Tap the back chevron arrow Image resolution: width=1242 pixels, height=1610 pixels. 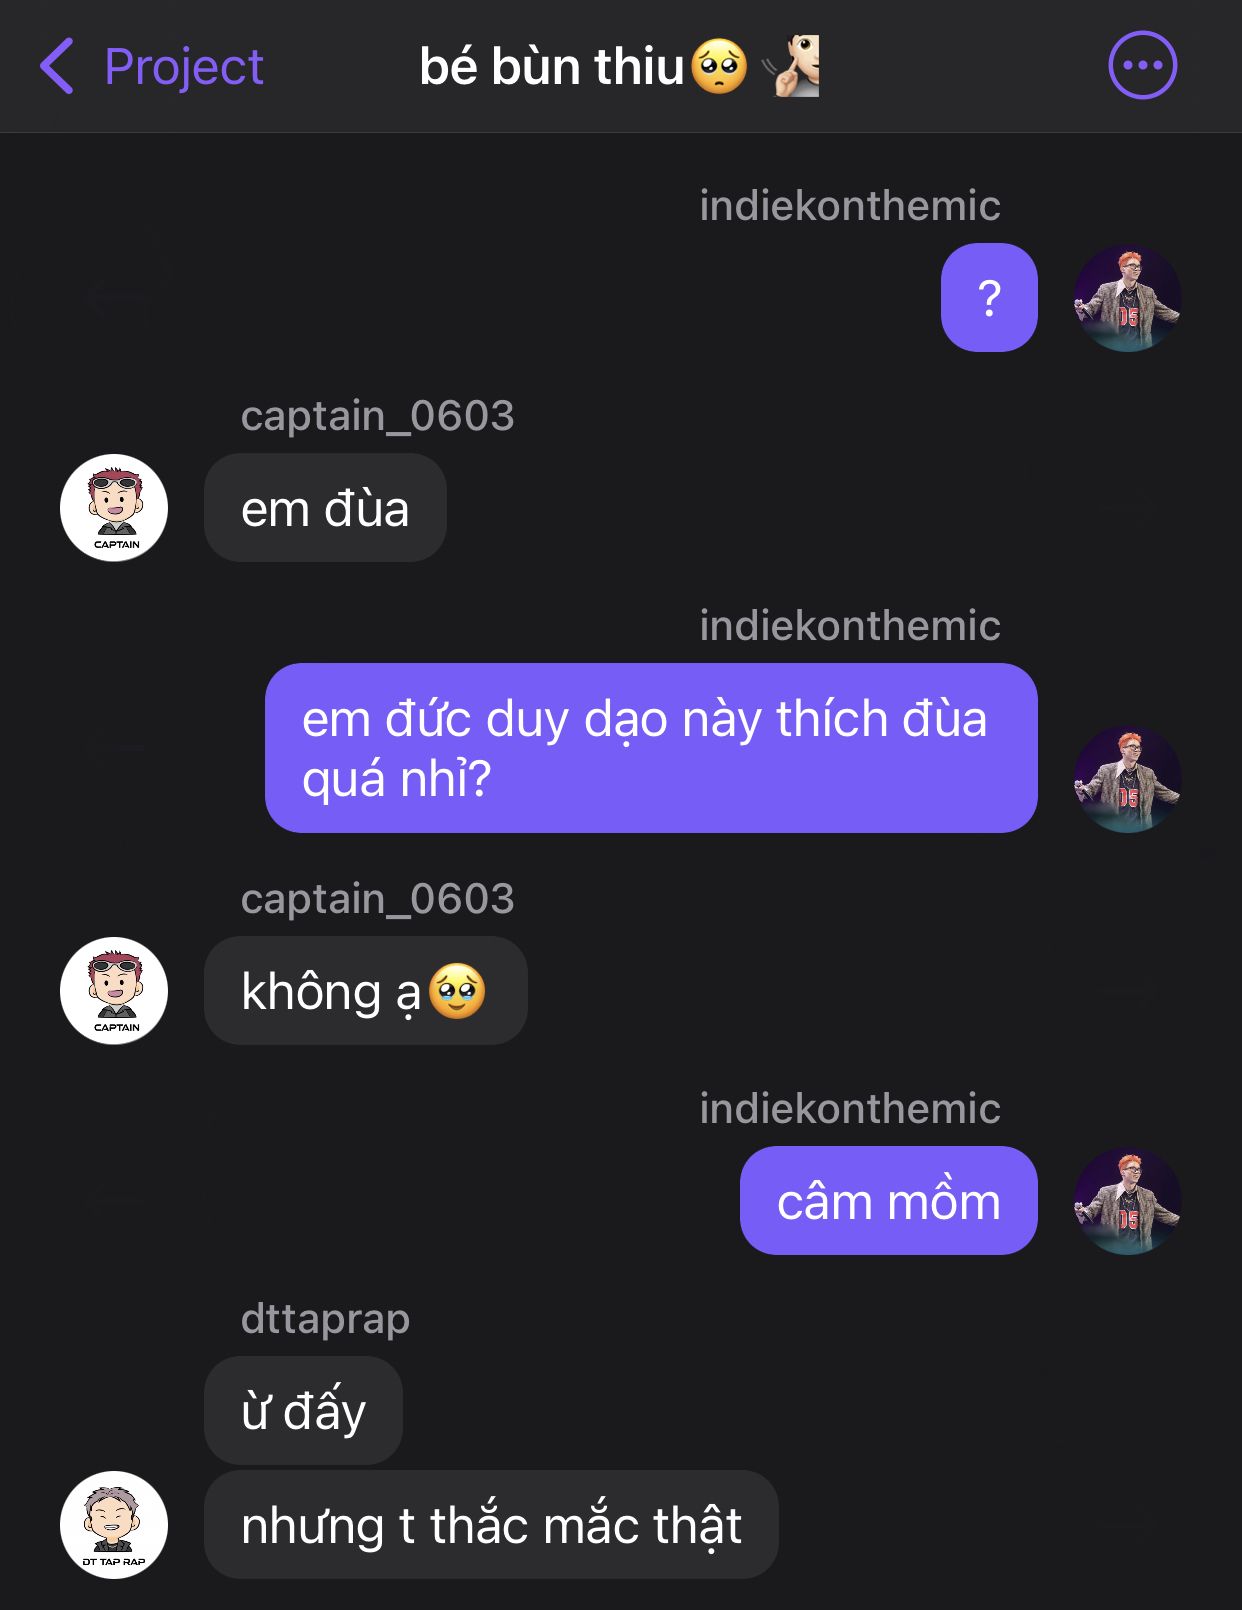tap(57, 66)
